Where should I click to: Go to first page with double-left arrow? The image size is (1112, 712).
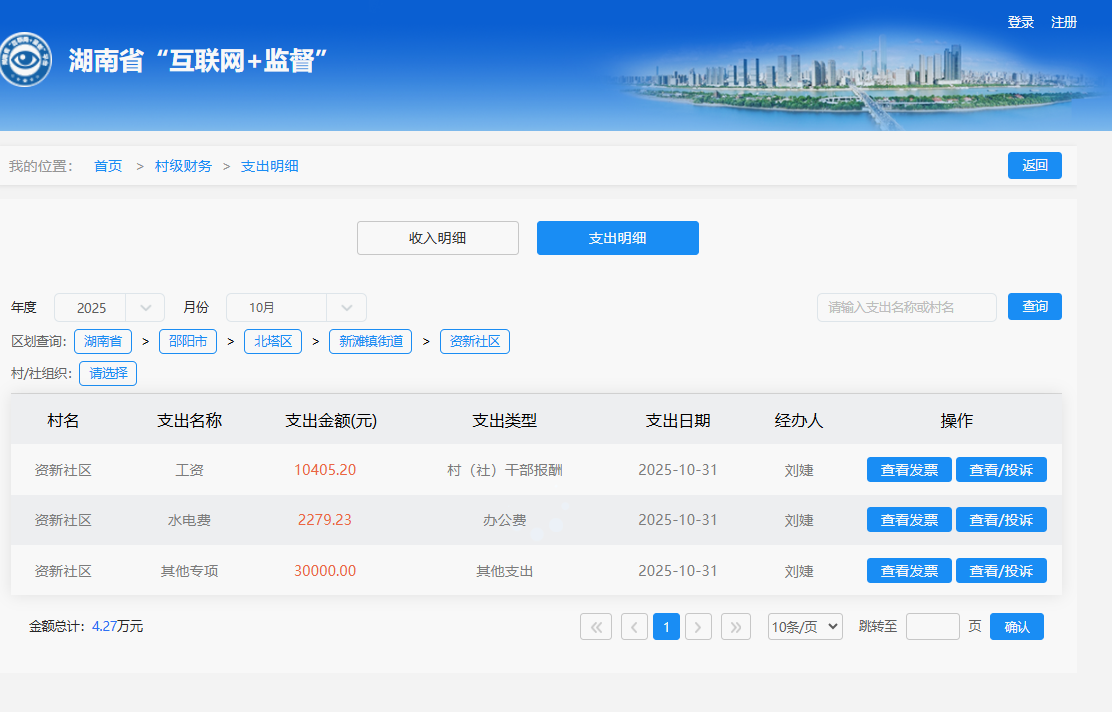596,627
